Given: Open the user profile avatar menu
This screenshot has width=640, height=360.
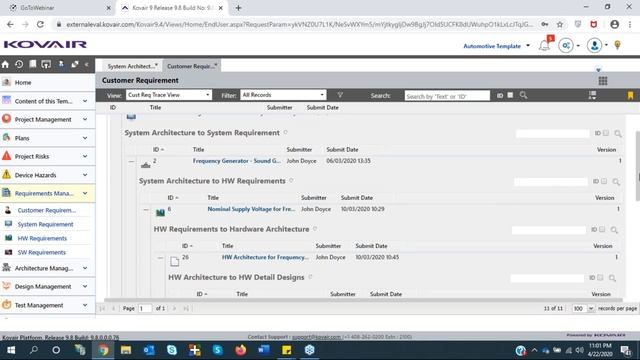Looking at the screenshot, I should pyautogui.click(x=594, y=45).
